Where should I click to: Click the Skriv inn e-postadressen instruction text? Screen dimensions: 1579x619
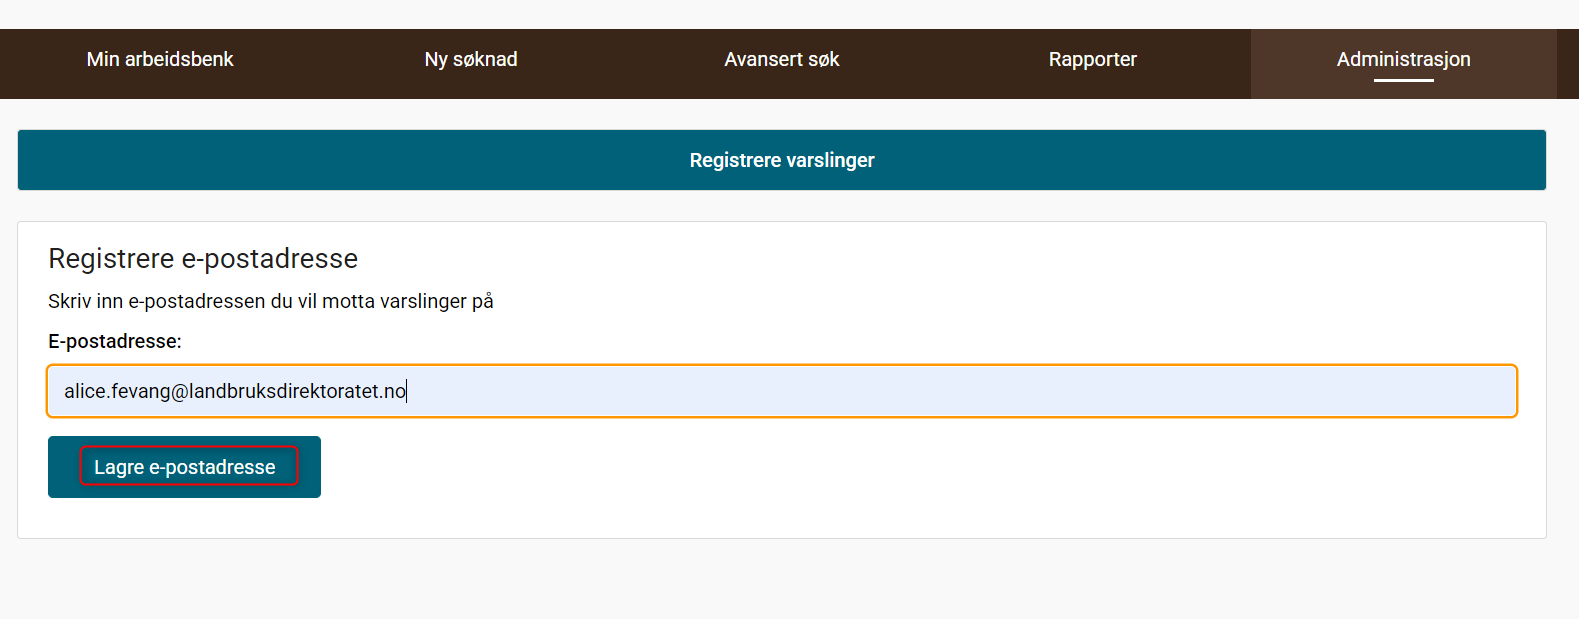(271, 301)
